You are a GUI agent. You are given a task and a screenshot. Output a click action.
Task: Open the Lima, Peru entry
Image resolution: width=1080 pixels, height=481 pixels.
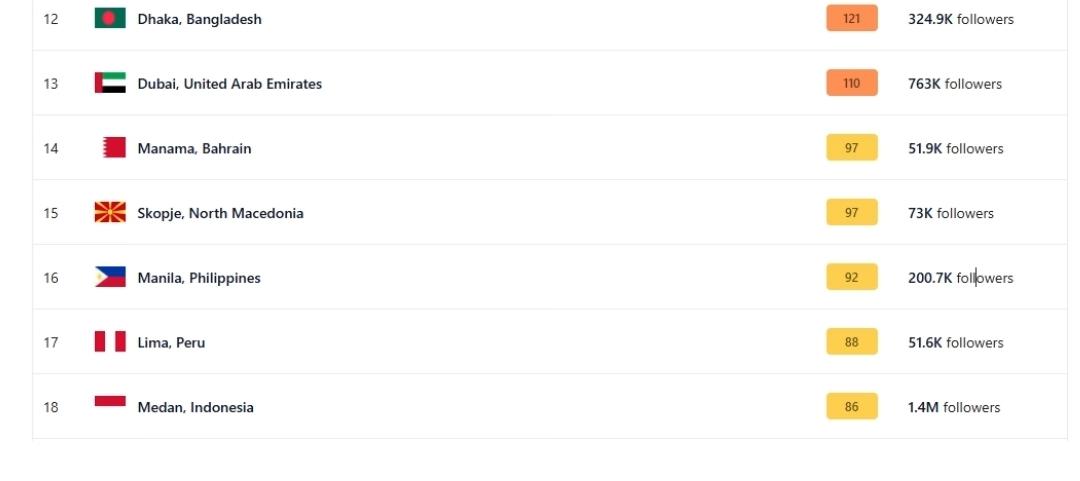coord(171,342)
